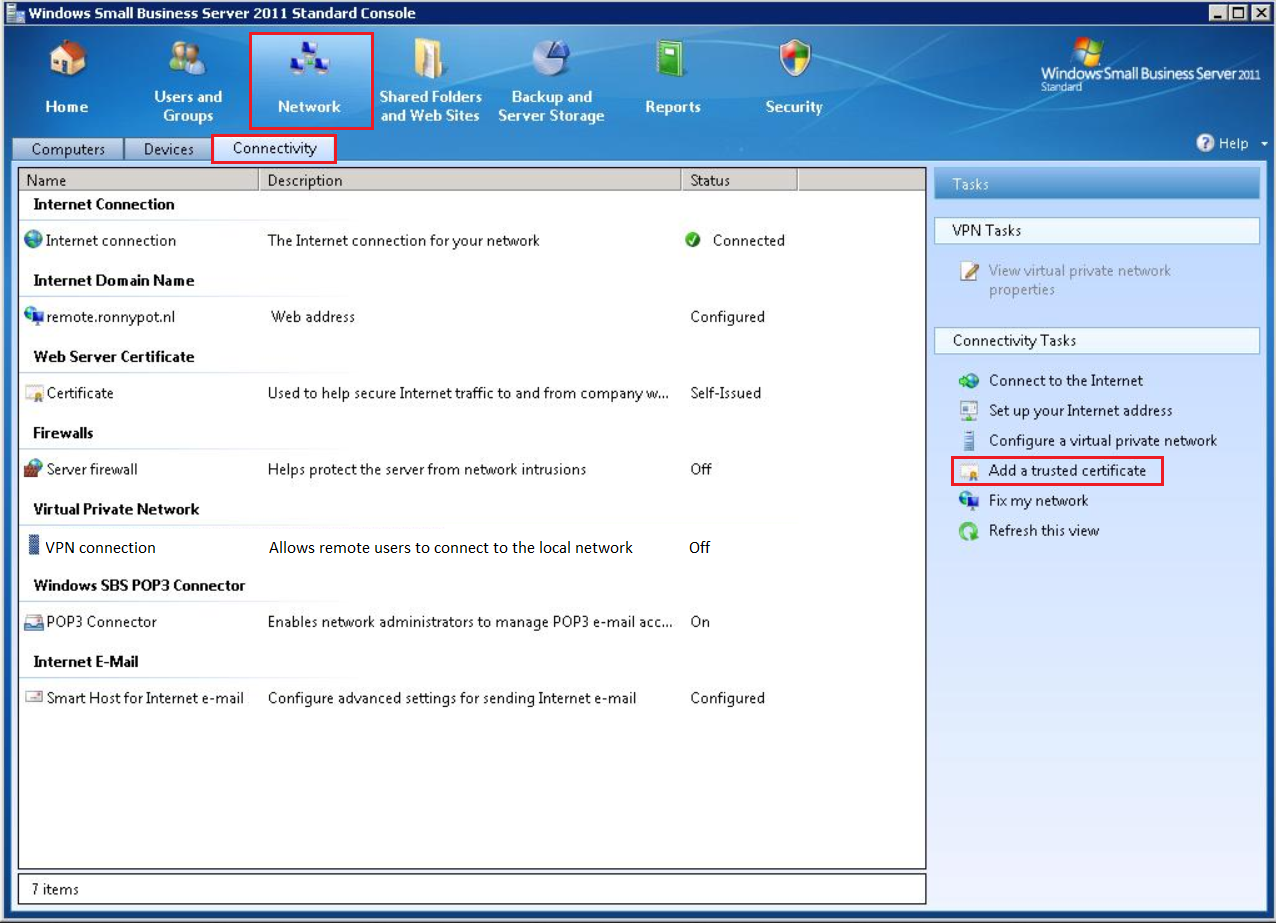
Task: Click Refresh this view
Action: (x=1043, y=530)
